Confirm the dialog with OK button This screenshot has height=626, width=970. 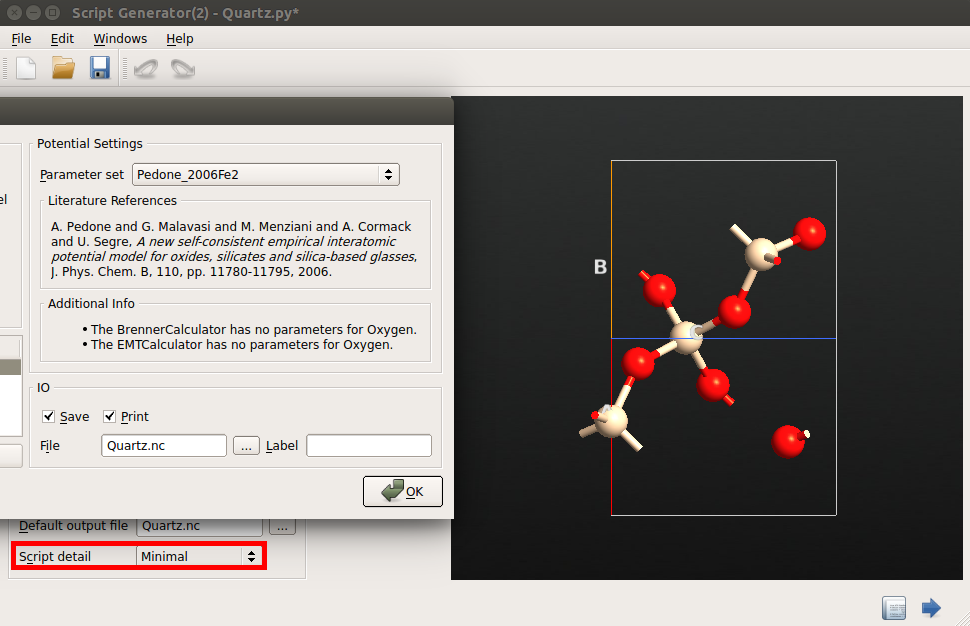(403, 491)
